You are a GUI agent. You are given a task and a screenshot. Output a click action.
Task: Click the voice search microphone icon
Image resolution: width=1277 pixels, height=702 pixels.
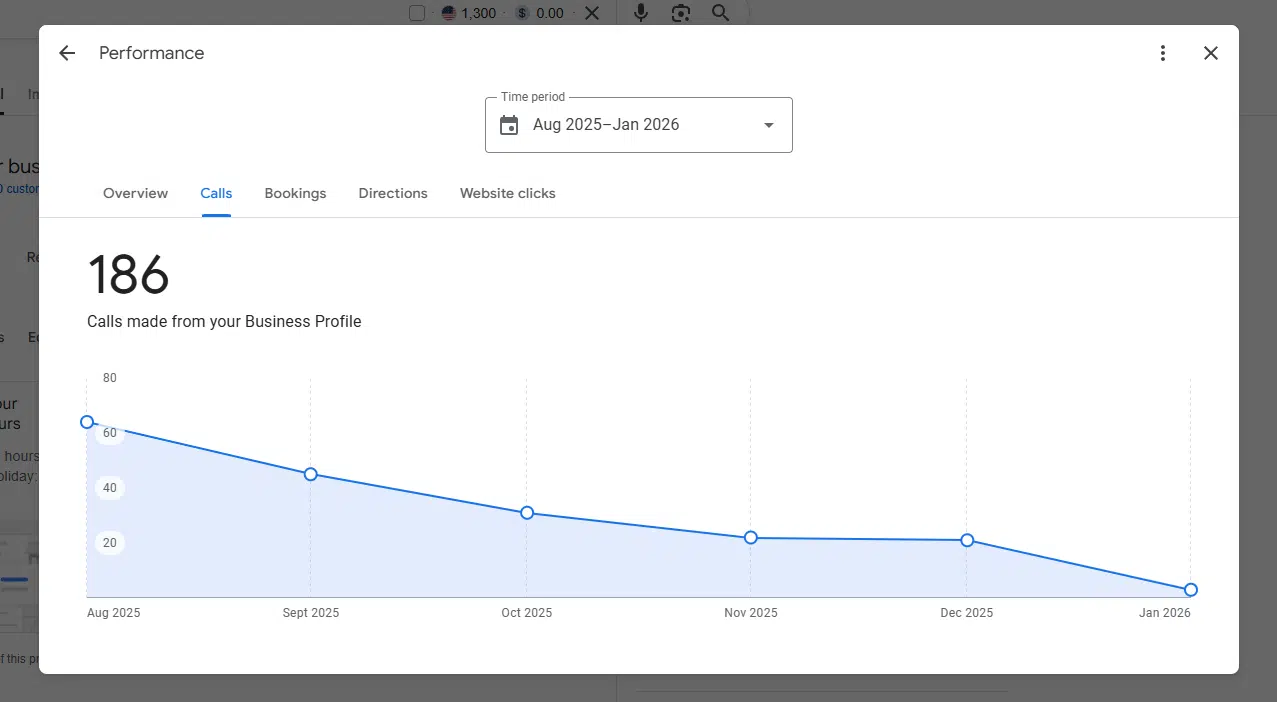click(641, 13)
